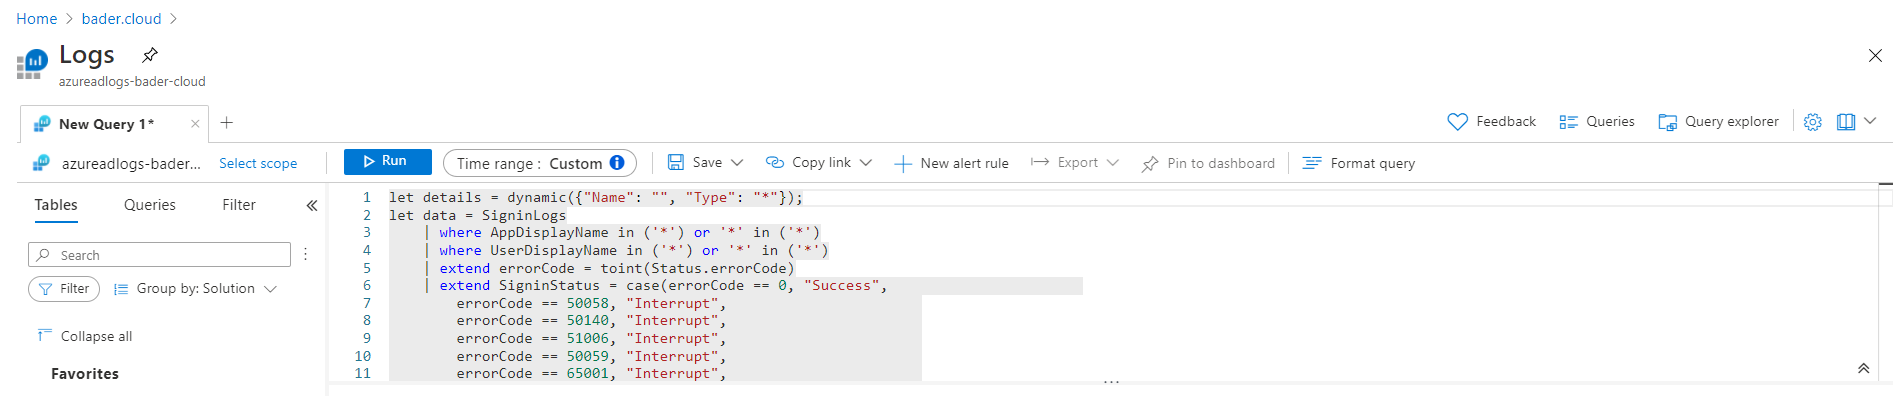Create a New alert rule
The width and height of the screenshot is (1901, 396).
951,163
